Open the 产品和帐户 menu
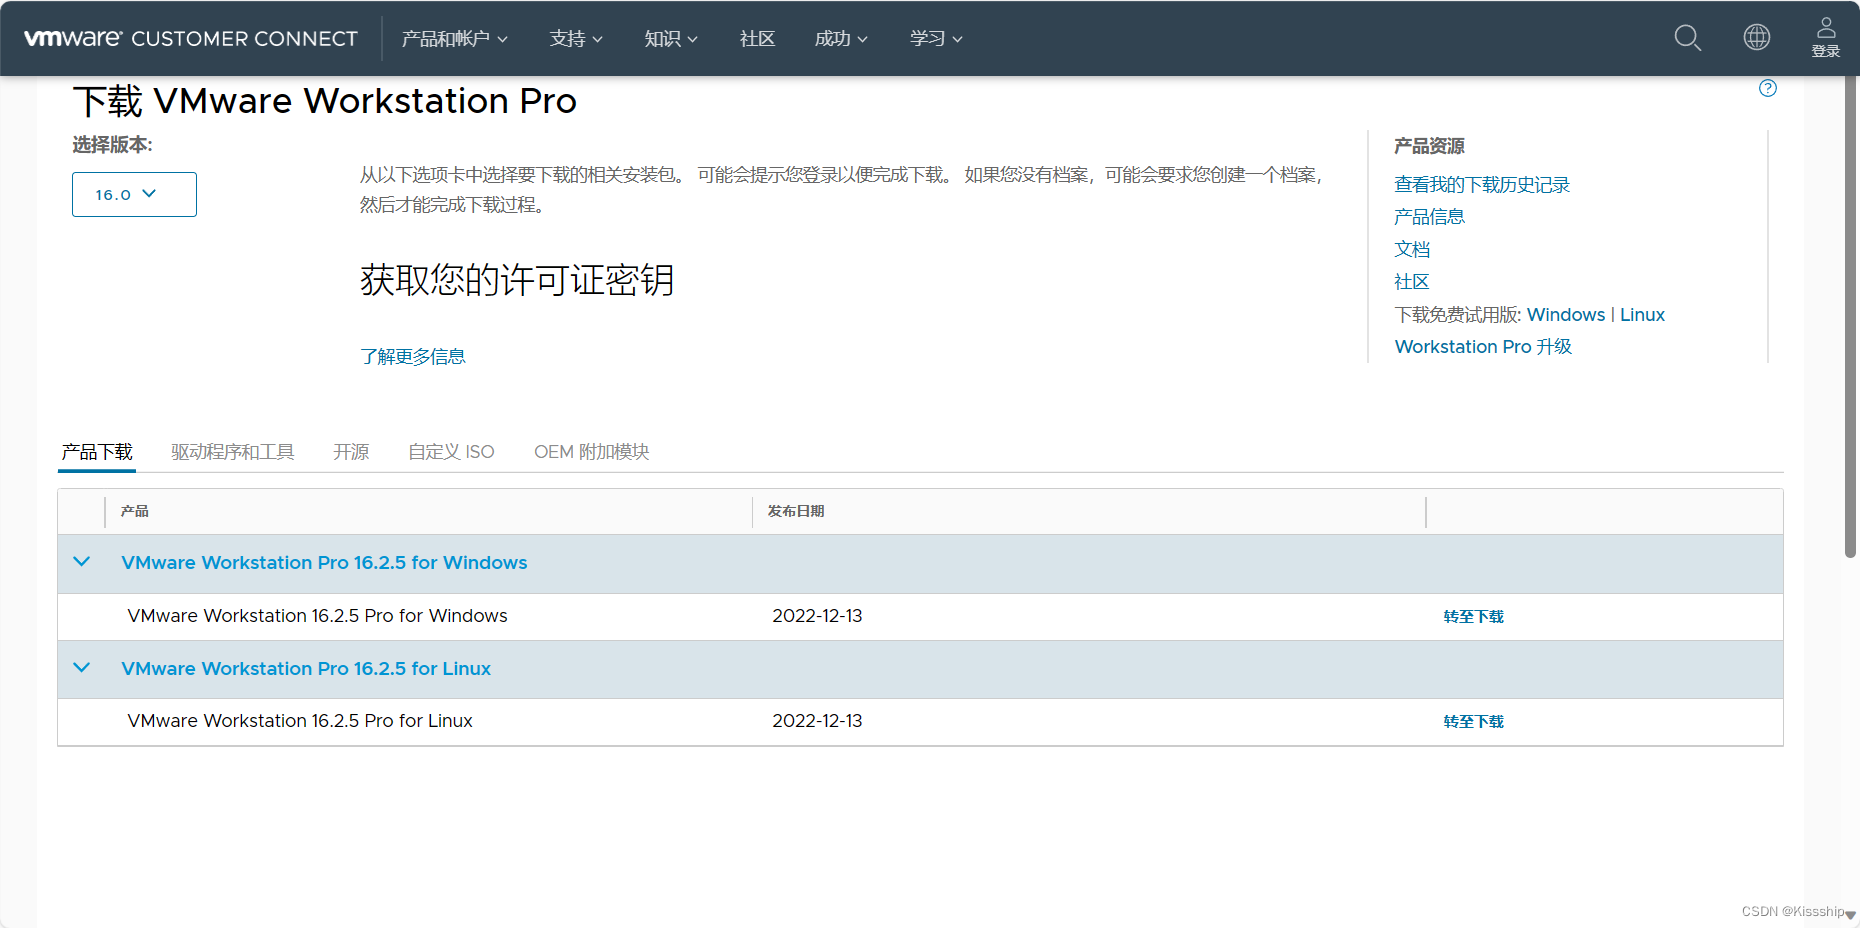Screen dimensions: 1860x928 (x=455, y=38)
